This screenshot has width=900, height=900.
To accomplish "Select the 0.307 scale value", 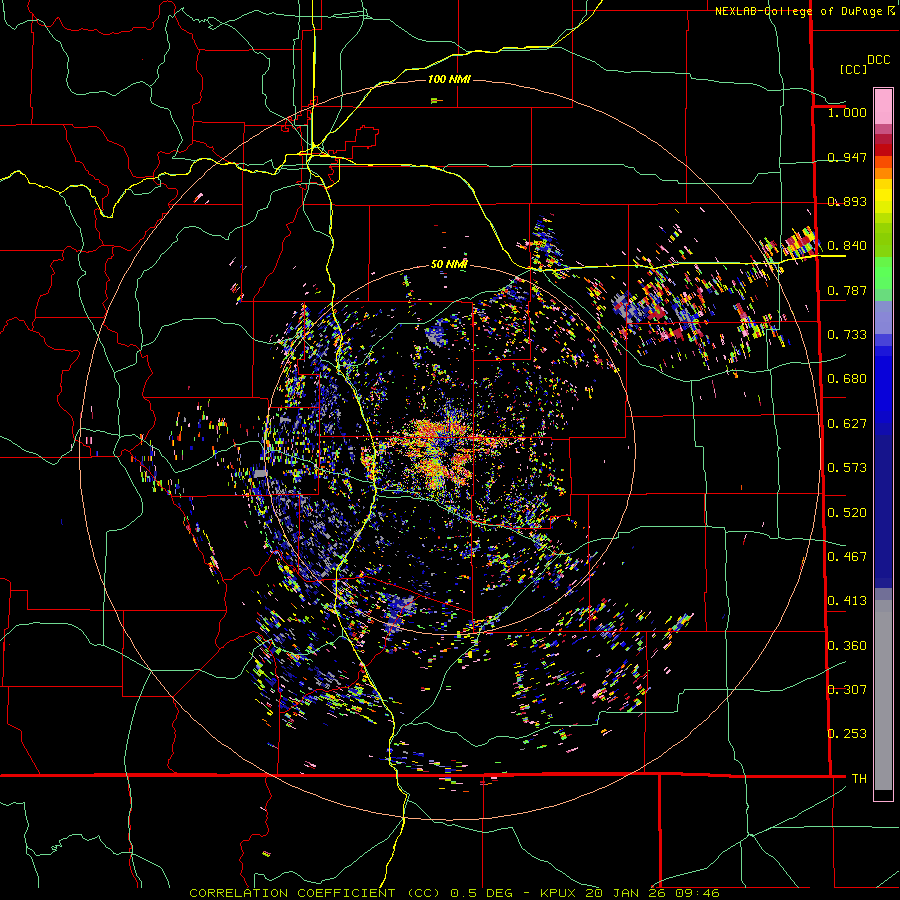I will (x=847, y=689).
